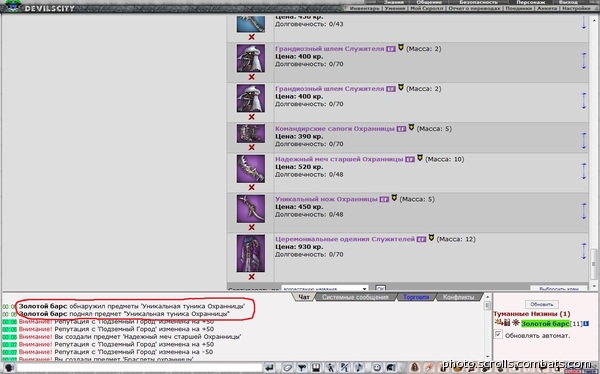Switch to the Торговля tab

pos(416,297)
